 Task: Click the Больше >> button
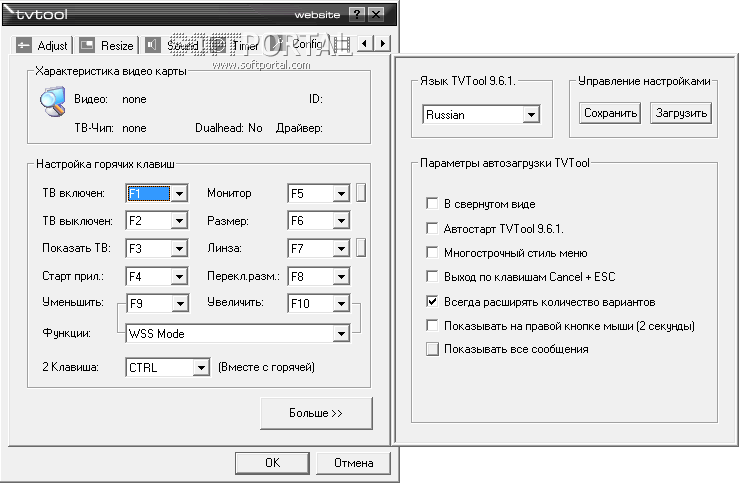click(316, 413)
